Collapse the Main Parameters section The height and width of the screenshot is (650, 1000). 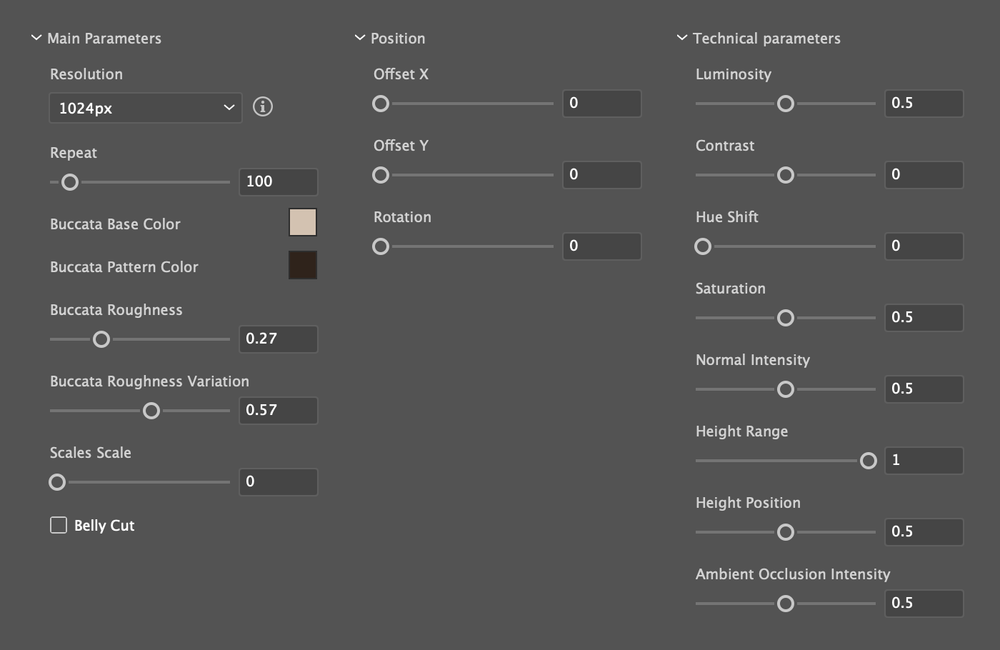[37, 38]
